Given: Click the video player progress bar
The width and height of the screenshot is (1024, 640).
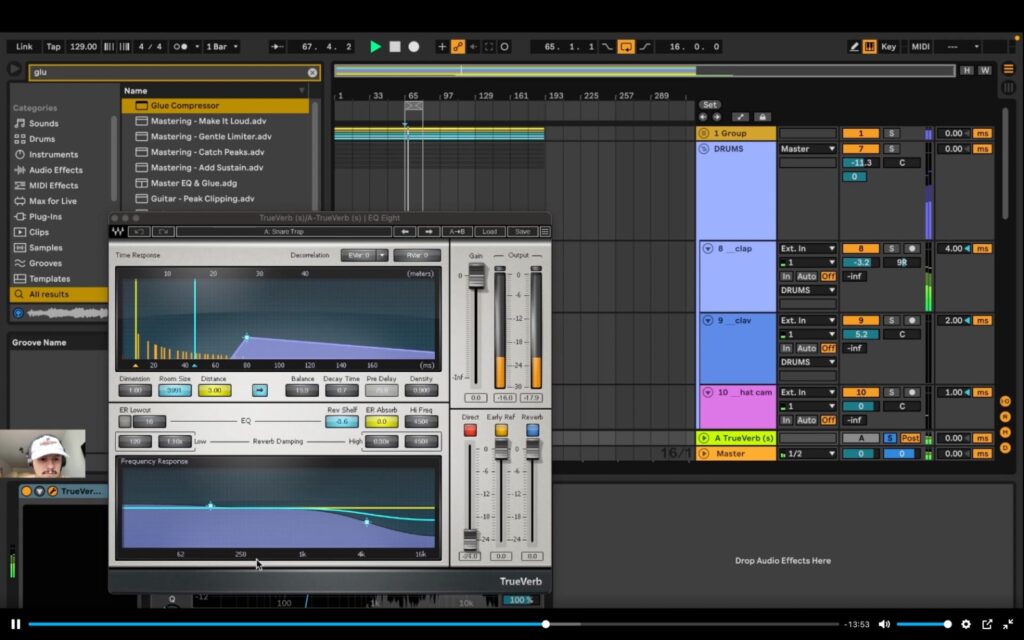Looking at the screenshot, I should point(433,624).
